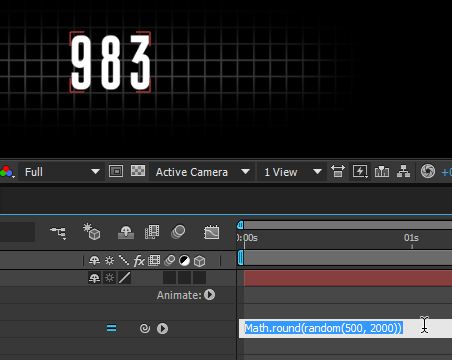Toggle the layer's Continuously Rasterize switch

click(x=109, y=278)
